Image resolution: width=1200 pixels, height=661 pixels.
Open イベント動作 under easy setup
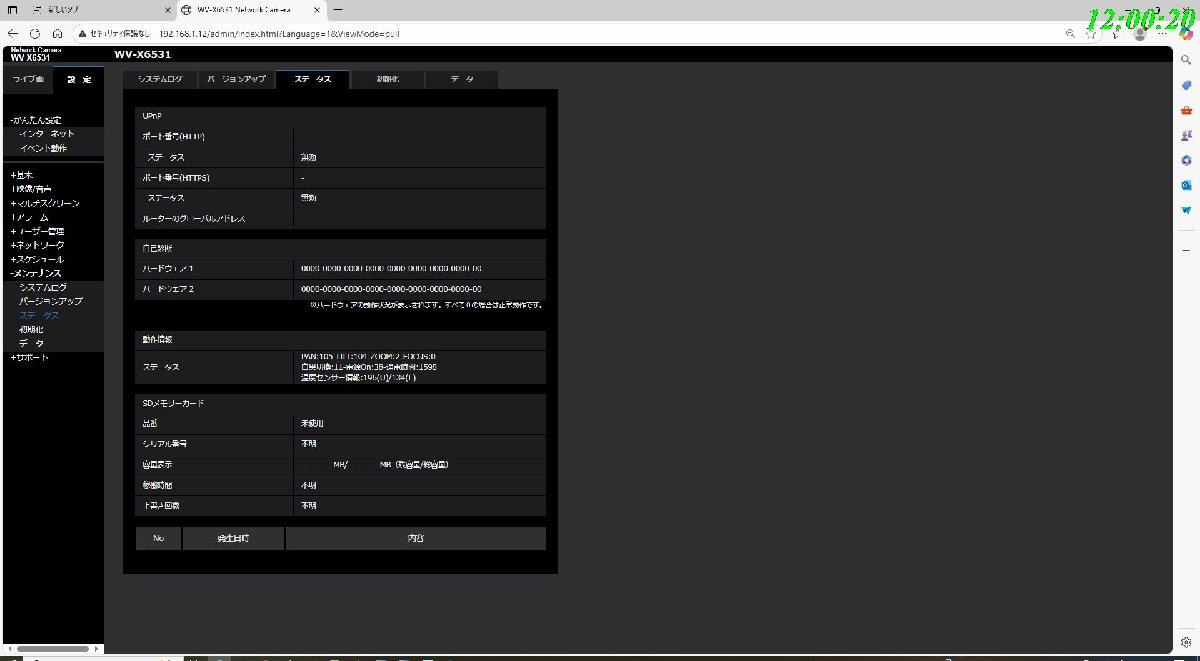pyautogui.click(x=43, y=148)
